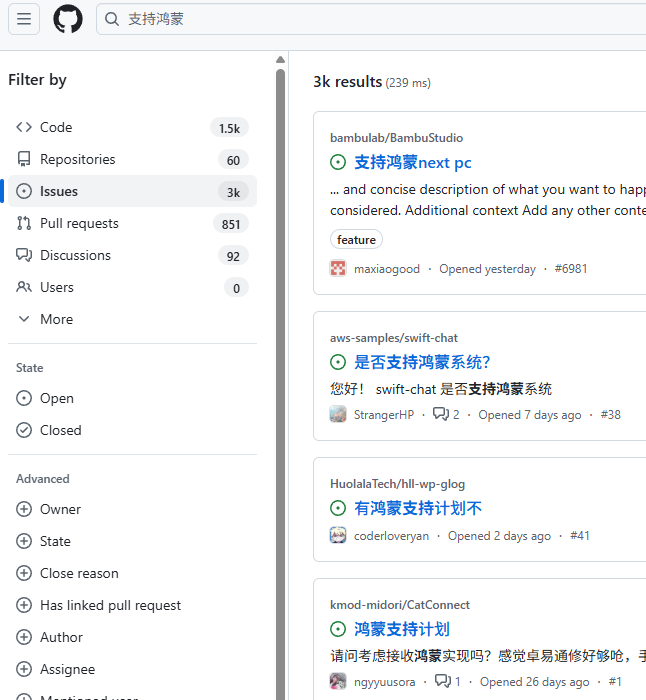
Task: Expand the More filter types
Action: [132, 319]
